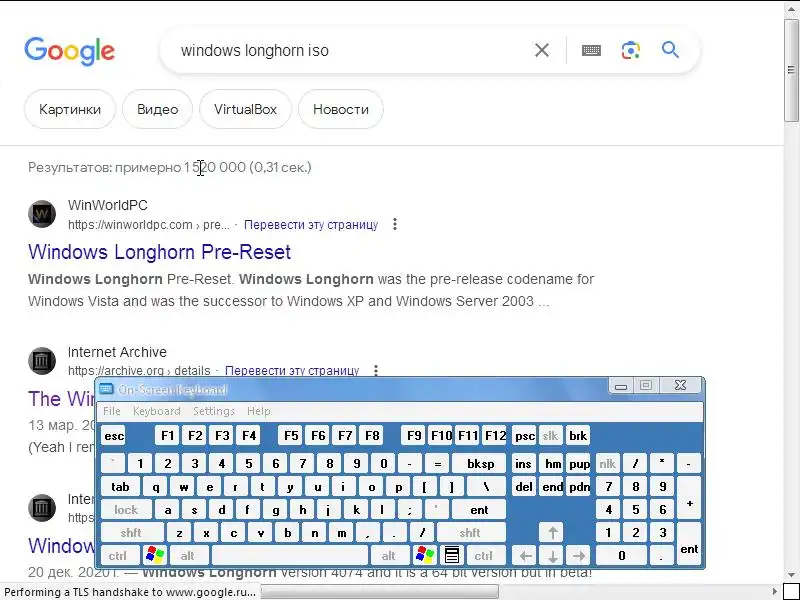Click the numpad ent key
800x600 pixels.
click(x=689, y=544)
